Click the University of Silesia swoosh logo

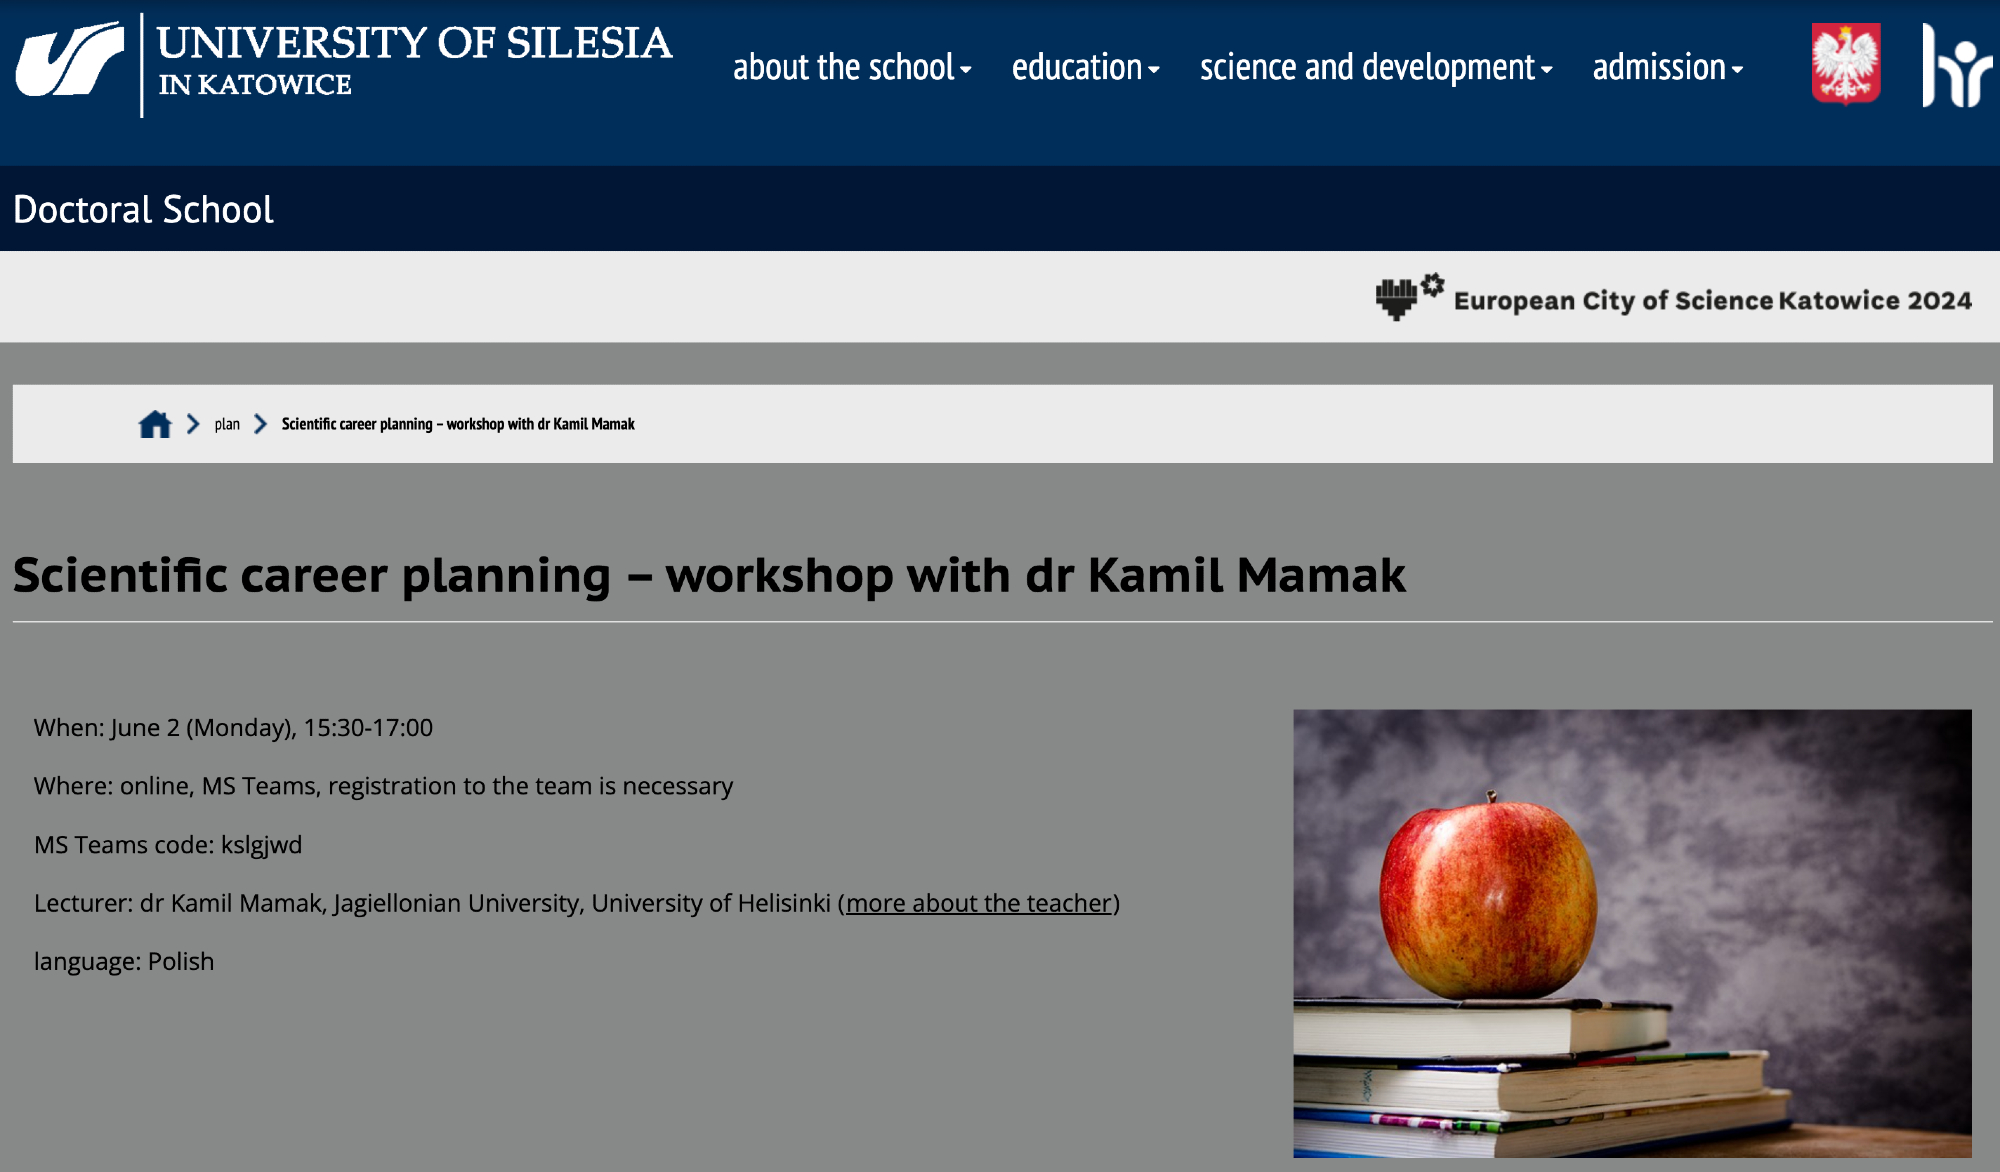coord(70,60)
